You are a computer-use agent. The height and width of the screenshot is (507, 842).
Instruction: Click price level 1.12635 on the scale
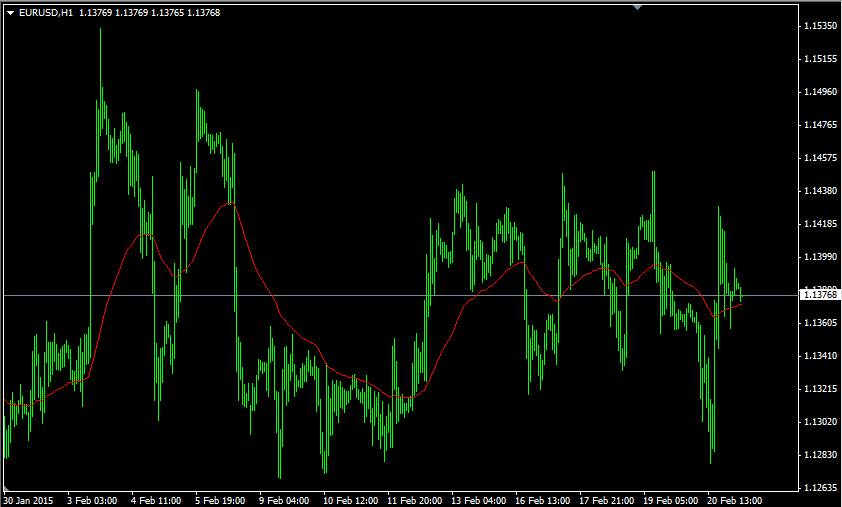pyautogui.click(x=820, y=488)
